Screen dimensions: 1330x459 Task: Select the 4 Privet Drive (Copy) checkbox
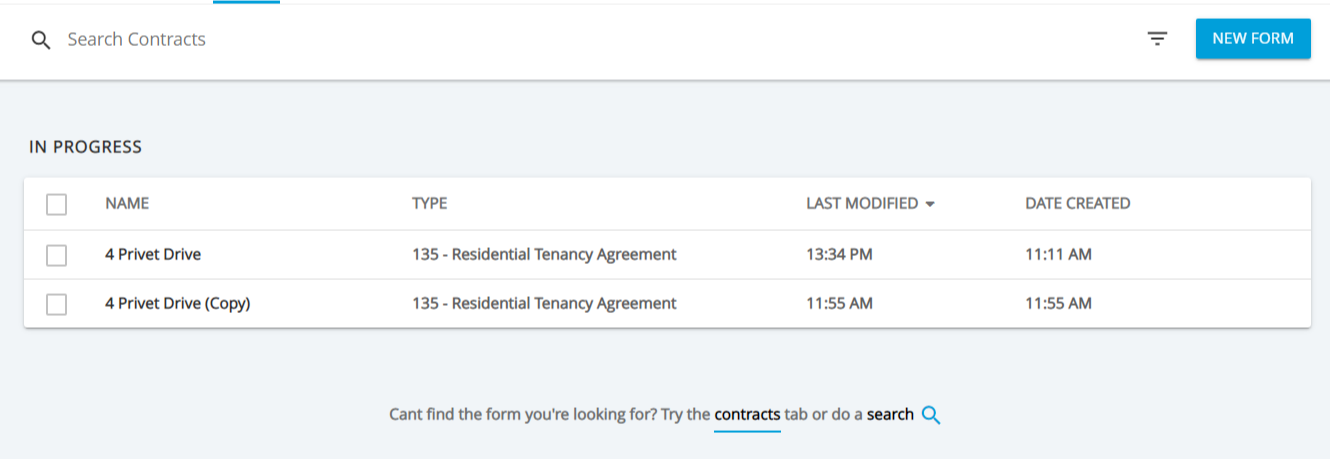pos(57,304)
